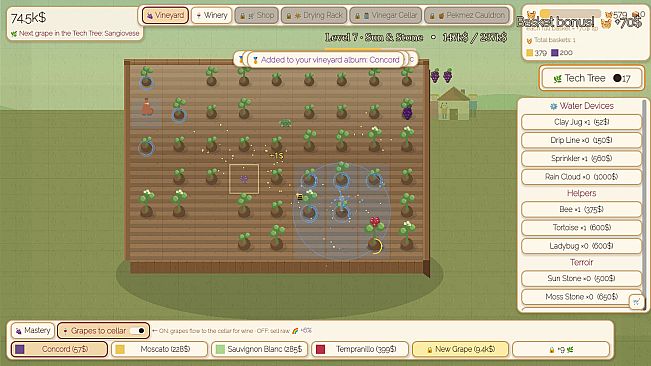Screen dimensions: 651x366
Task: Unlock New Grape for 9.4k$
Action: pos(460,349)
